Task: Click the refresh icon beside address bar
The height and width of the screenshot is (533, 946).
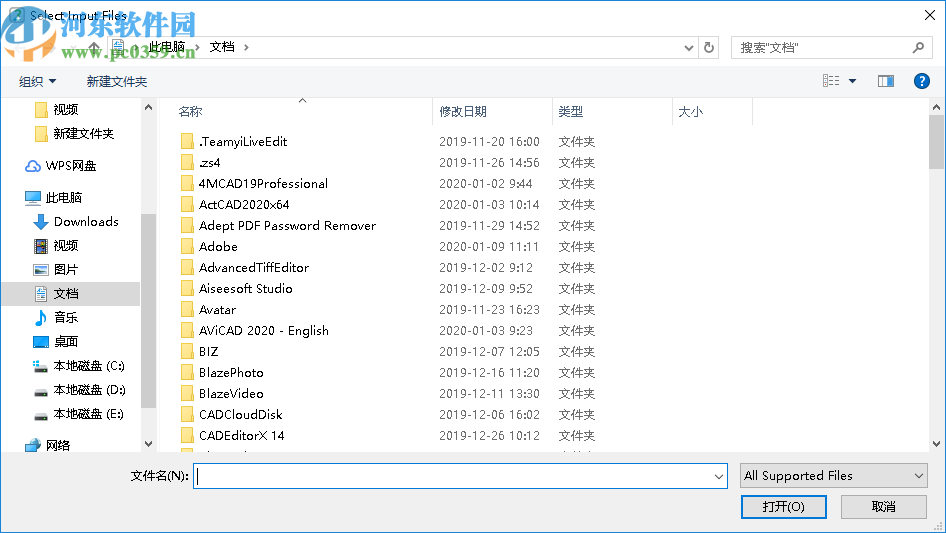Action: point(709,47)
